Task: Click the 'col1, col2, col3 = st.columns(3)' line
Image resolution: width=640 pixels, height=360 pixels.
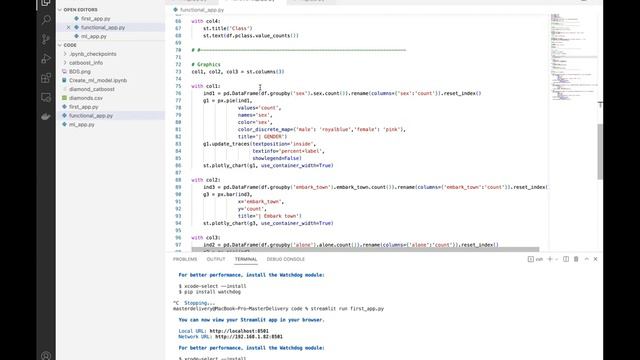Action: coord(238,72)
